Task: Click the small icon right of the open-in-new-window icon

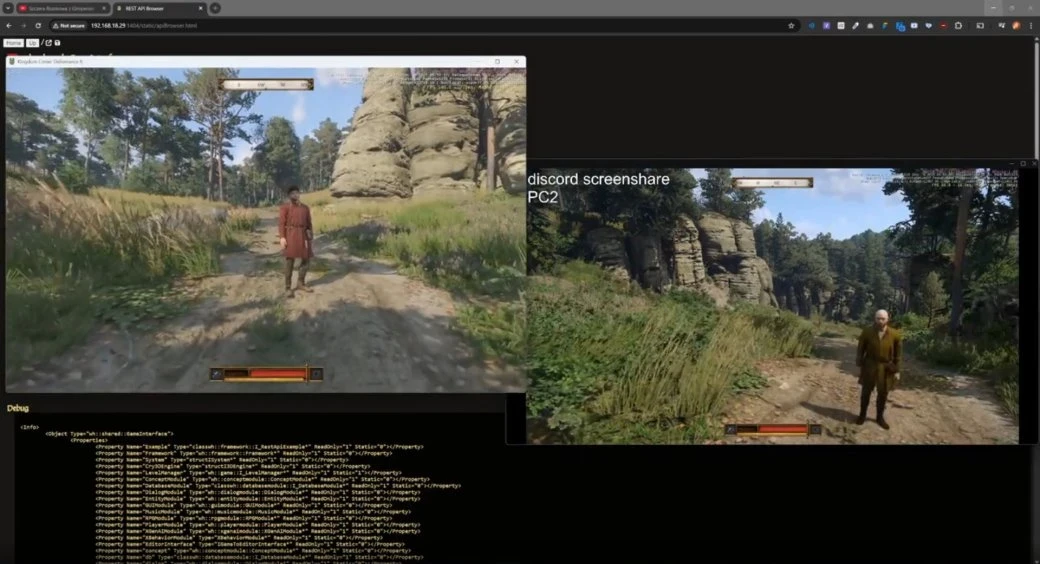Action: click(57, 43)
